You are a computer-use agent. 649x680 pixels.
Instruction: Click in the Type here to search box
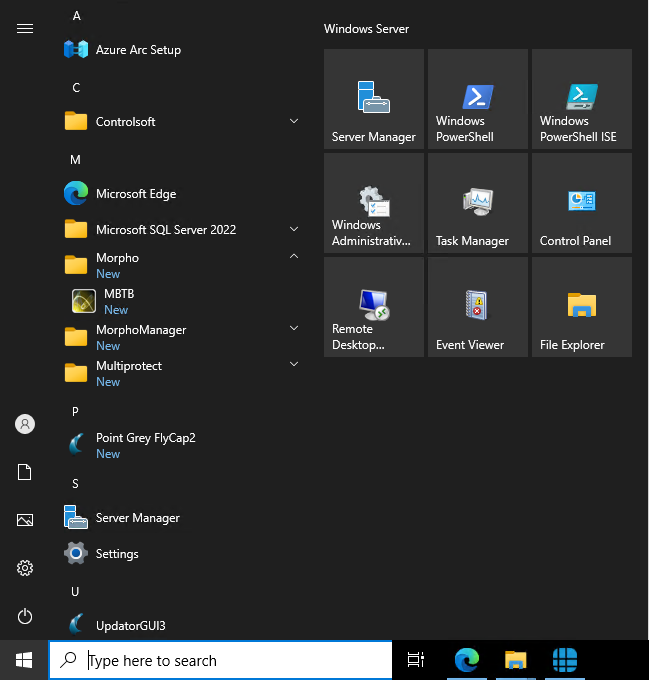point(220,660)
